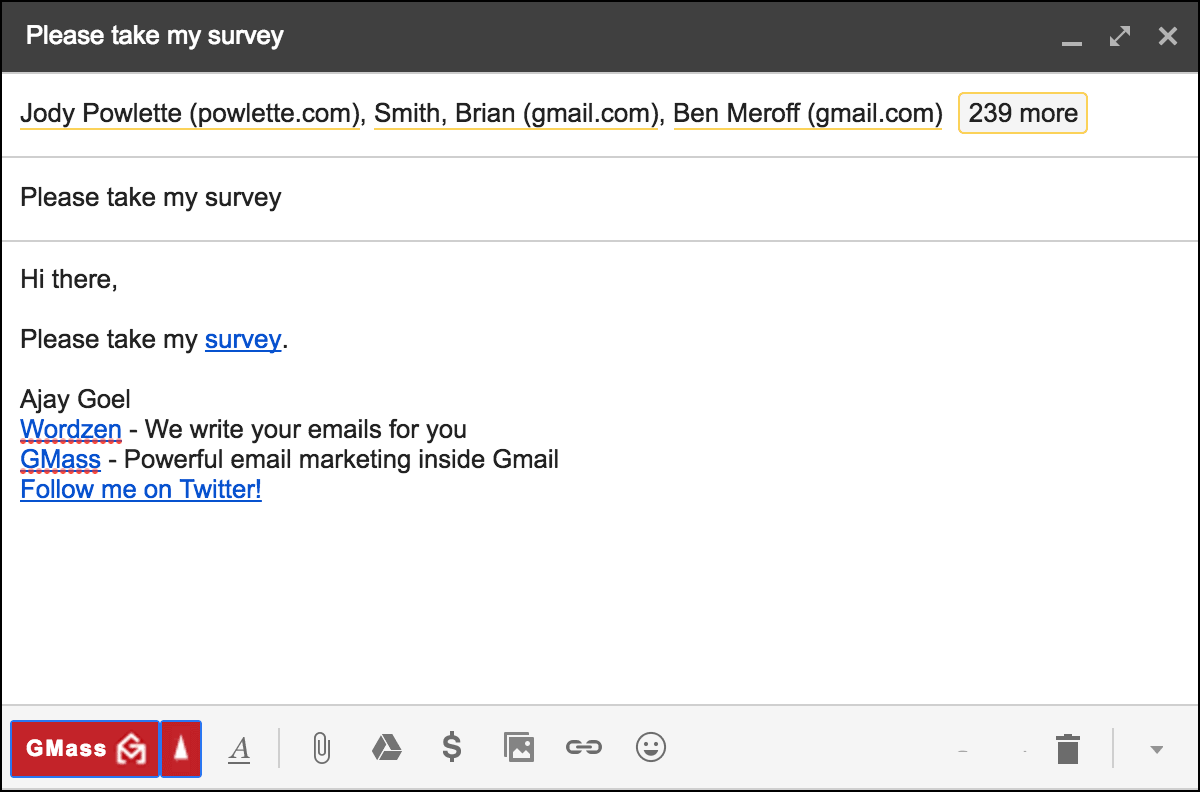Click the send money dollar icon

click(452, 747)
